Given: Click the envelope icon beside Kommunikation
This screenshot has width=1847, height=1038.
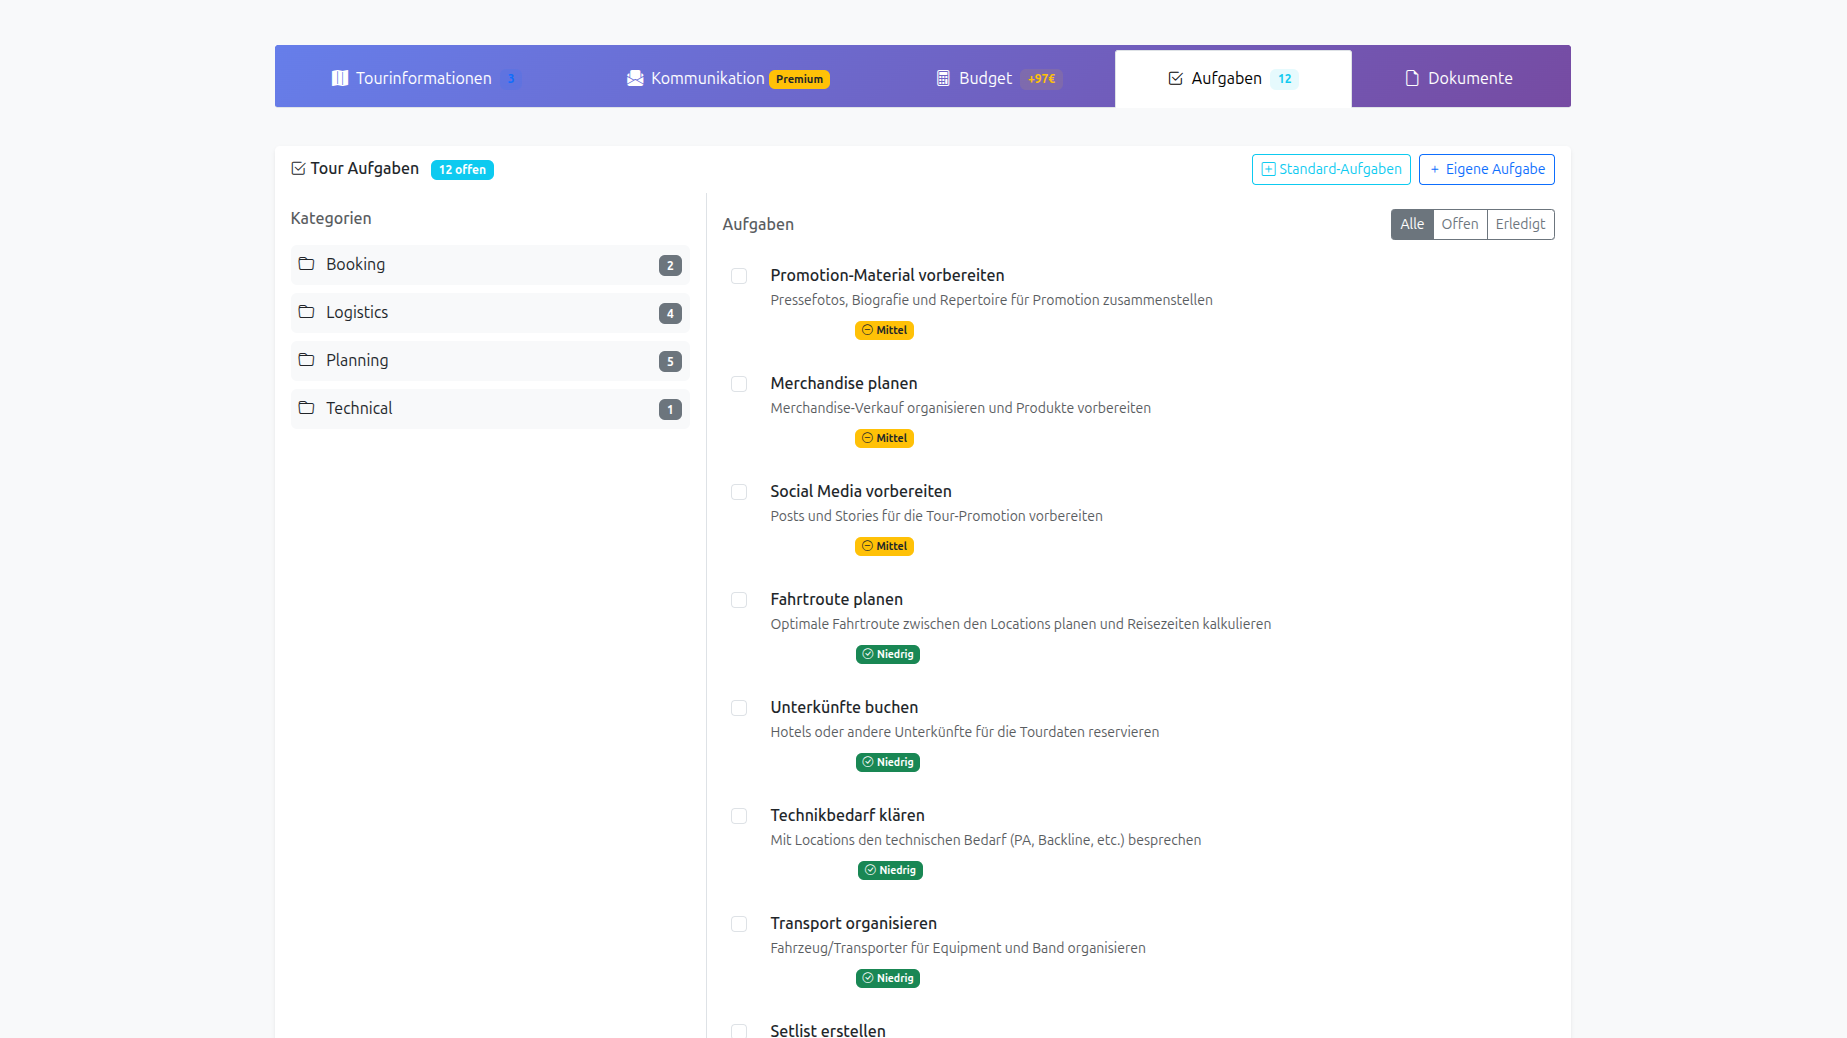Looking at the screenshot, I should tap(635, 78).
